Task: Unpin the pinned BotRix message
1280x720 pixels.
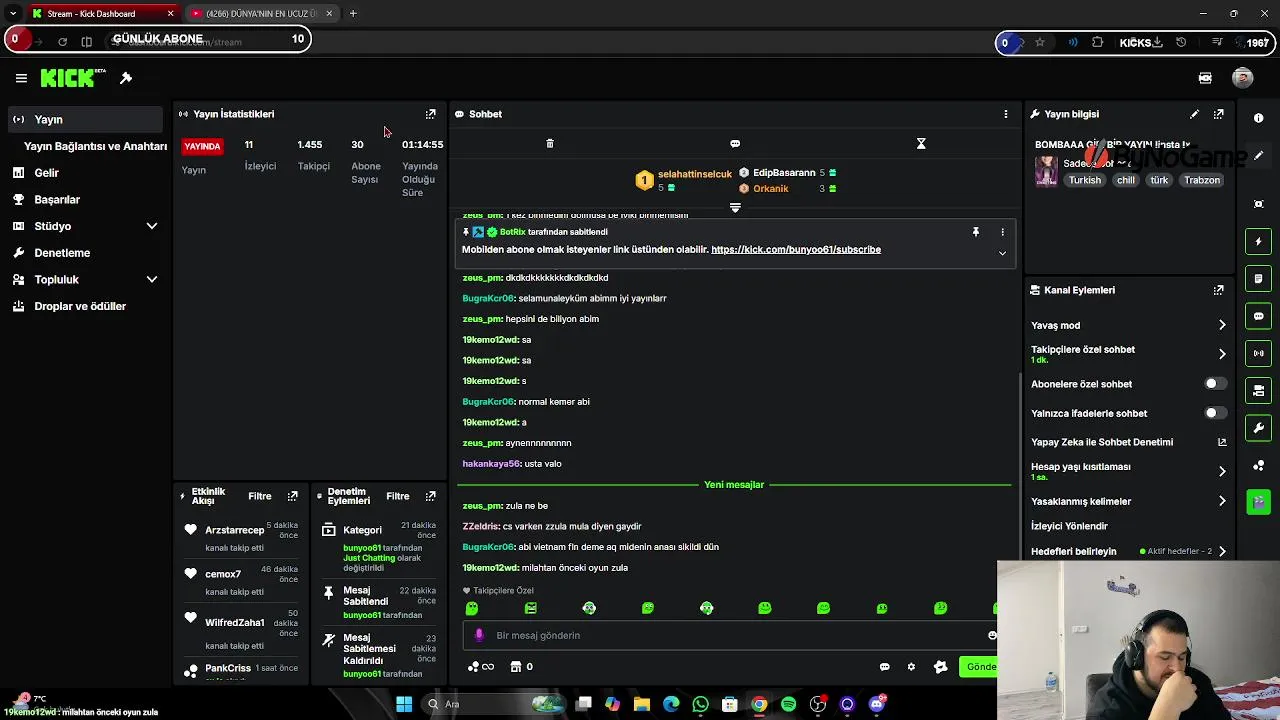Action: [x=976, y=232]
